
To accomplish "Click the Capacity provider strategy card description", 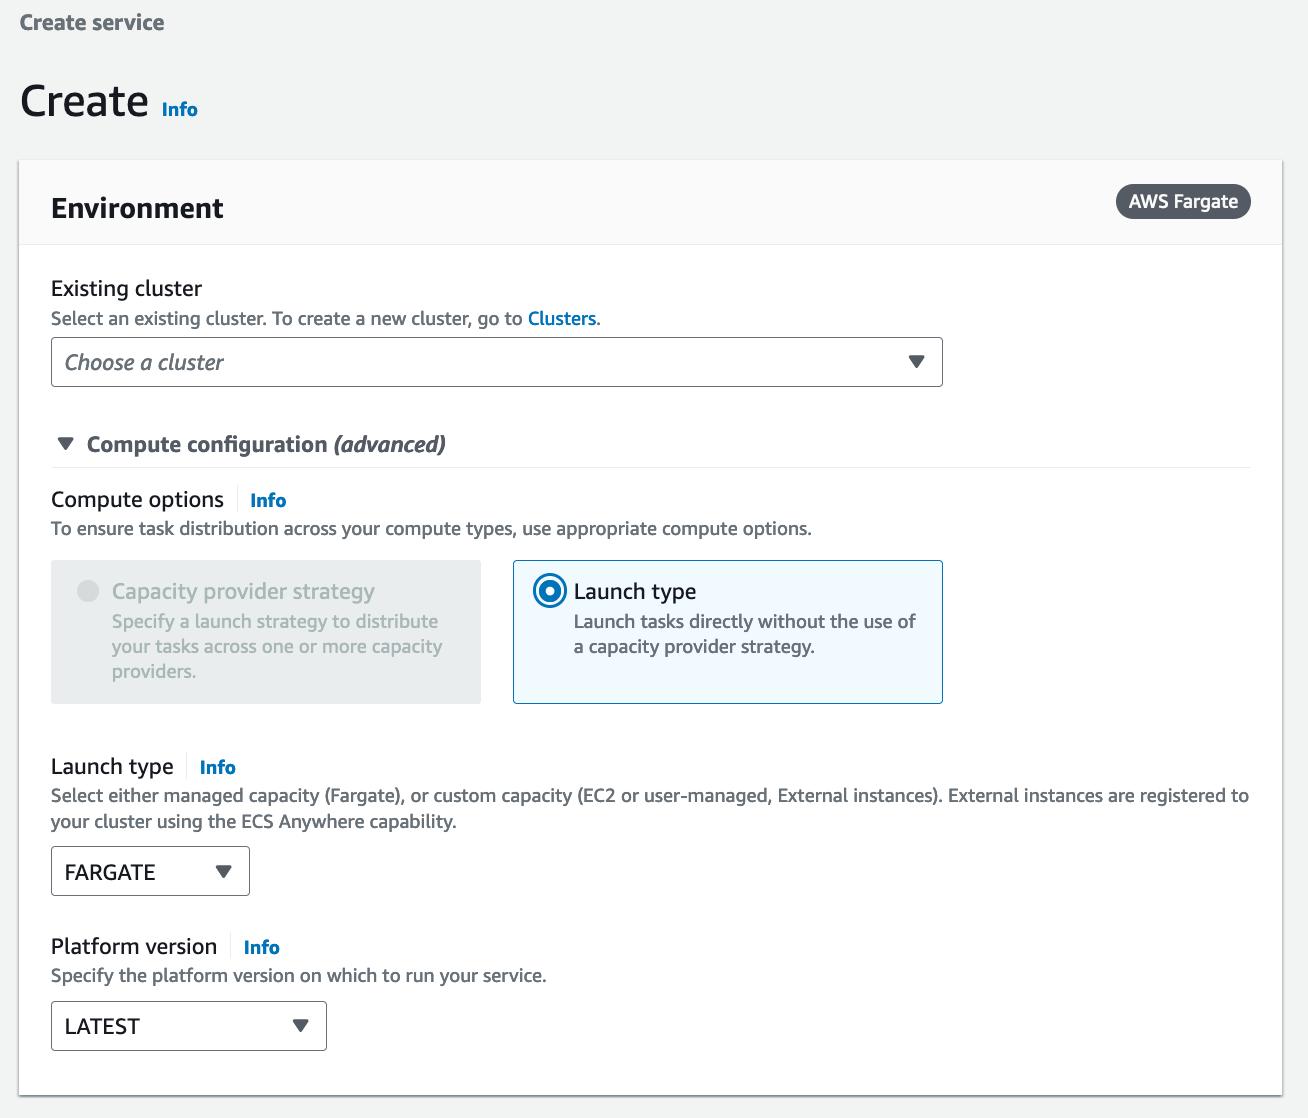I will [x=277, y=646].
